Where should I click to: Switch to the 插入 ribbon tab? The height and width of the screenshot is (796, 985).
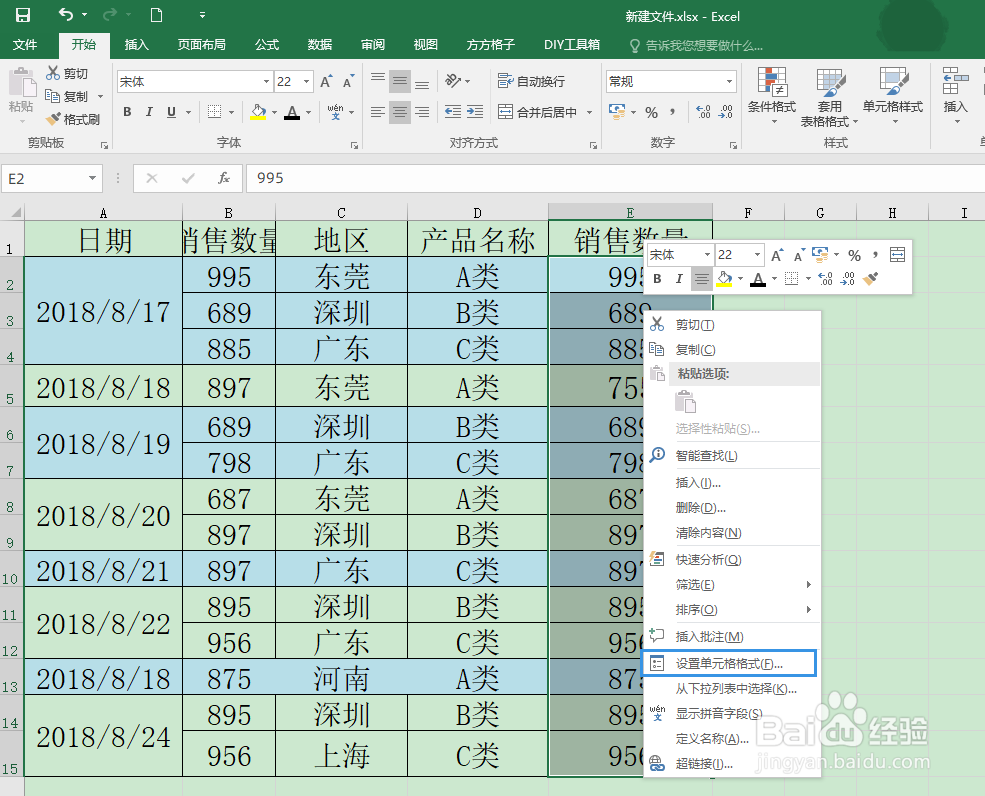click(x=136, y=44)
